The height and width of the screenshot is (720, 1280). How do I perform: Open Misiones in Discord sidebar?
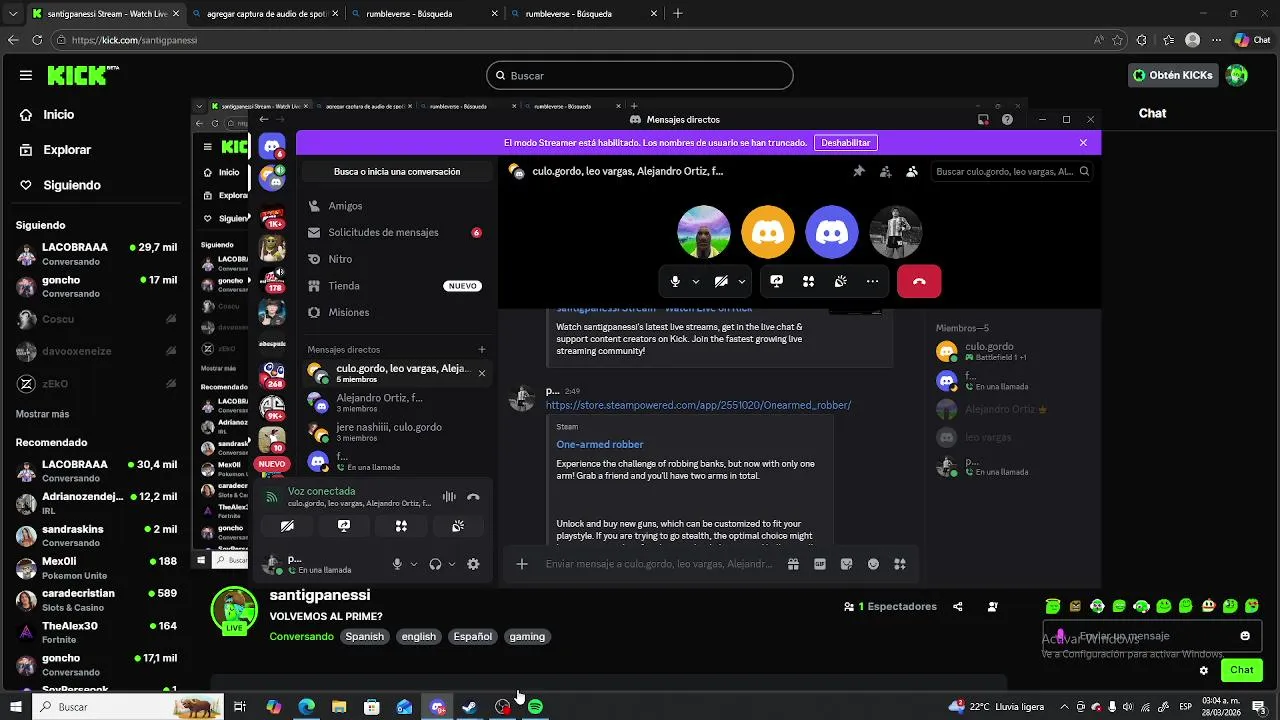click(x=397, y=312)
